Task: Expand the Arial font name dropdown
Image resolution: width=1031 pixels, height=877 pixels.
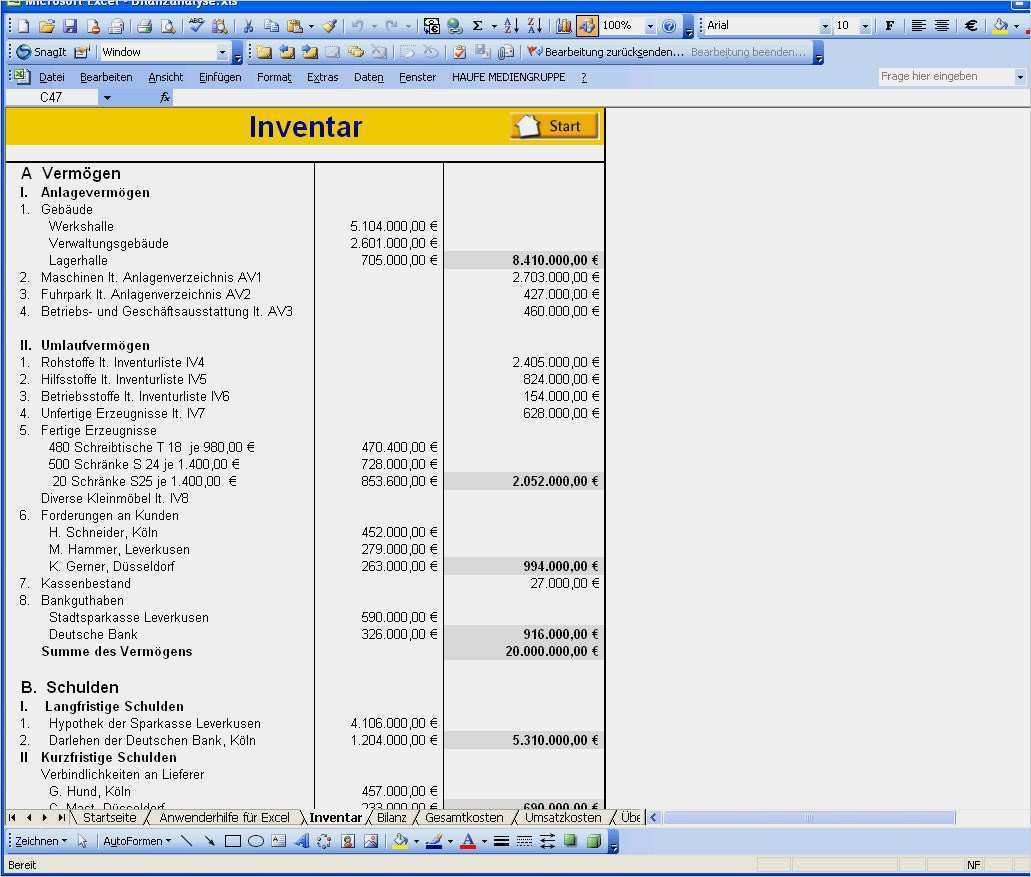Action: click(x=825, y=26)
